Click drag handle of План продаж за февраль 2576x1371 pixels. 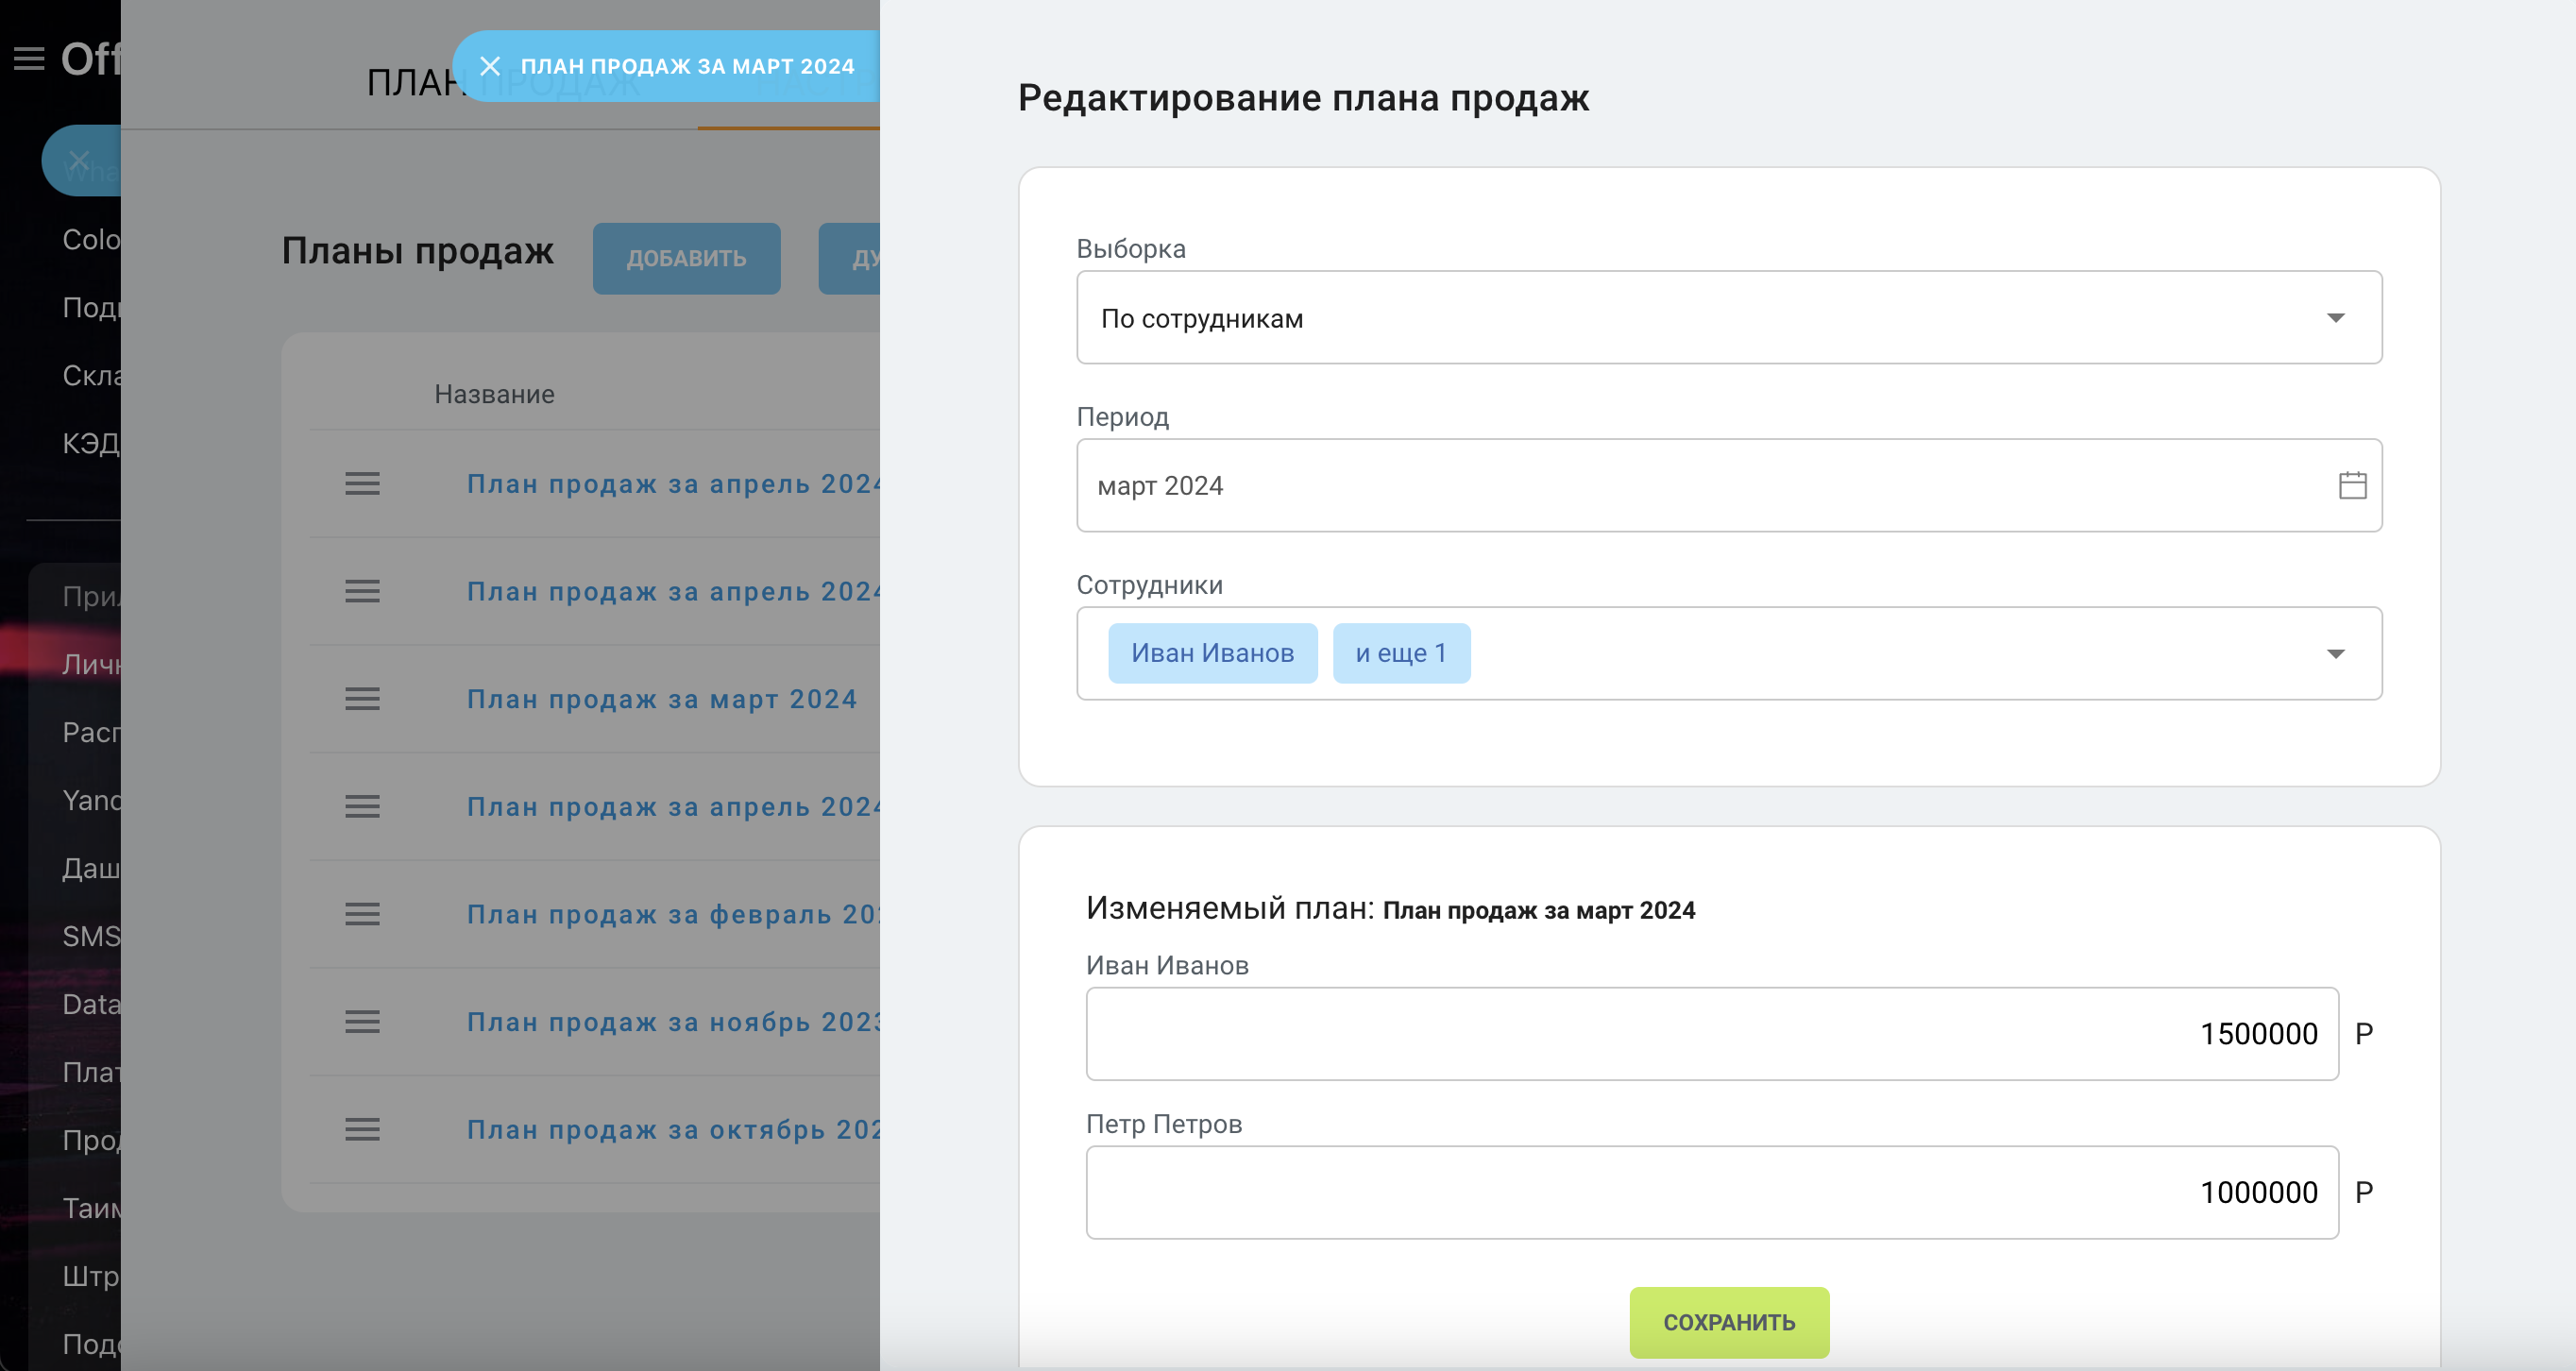click(362, 914)
